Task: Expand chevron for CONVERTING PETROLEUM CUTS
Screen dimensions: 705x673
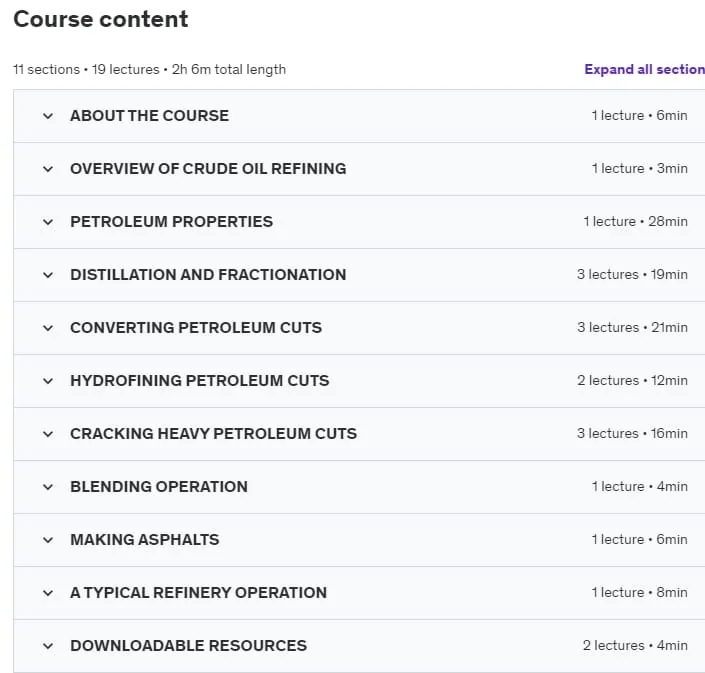Action: 48,328
